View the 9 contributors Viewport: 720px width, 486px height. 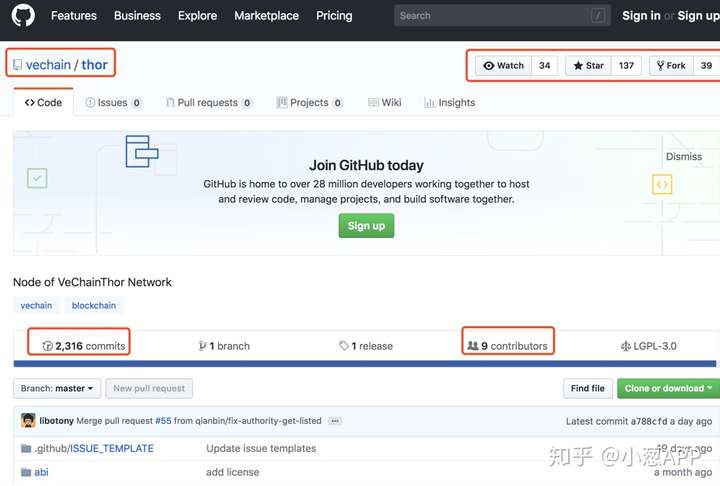(x=507, y=346)
